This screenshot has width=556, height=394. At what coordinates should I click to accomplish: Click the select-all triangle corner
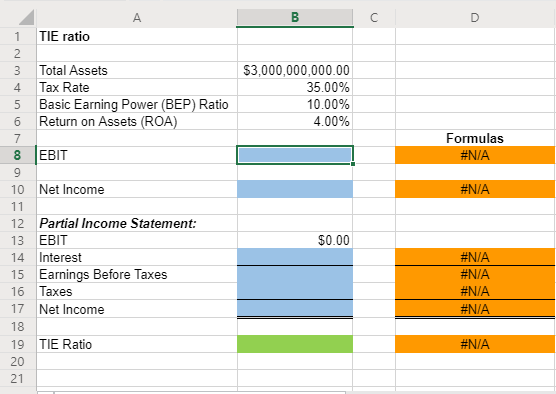click(x=26, y=17)
